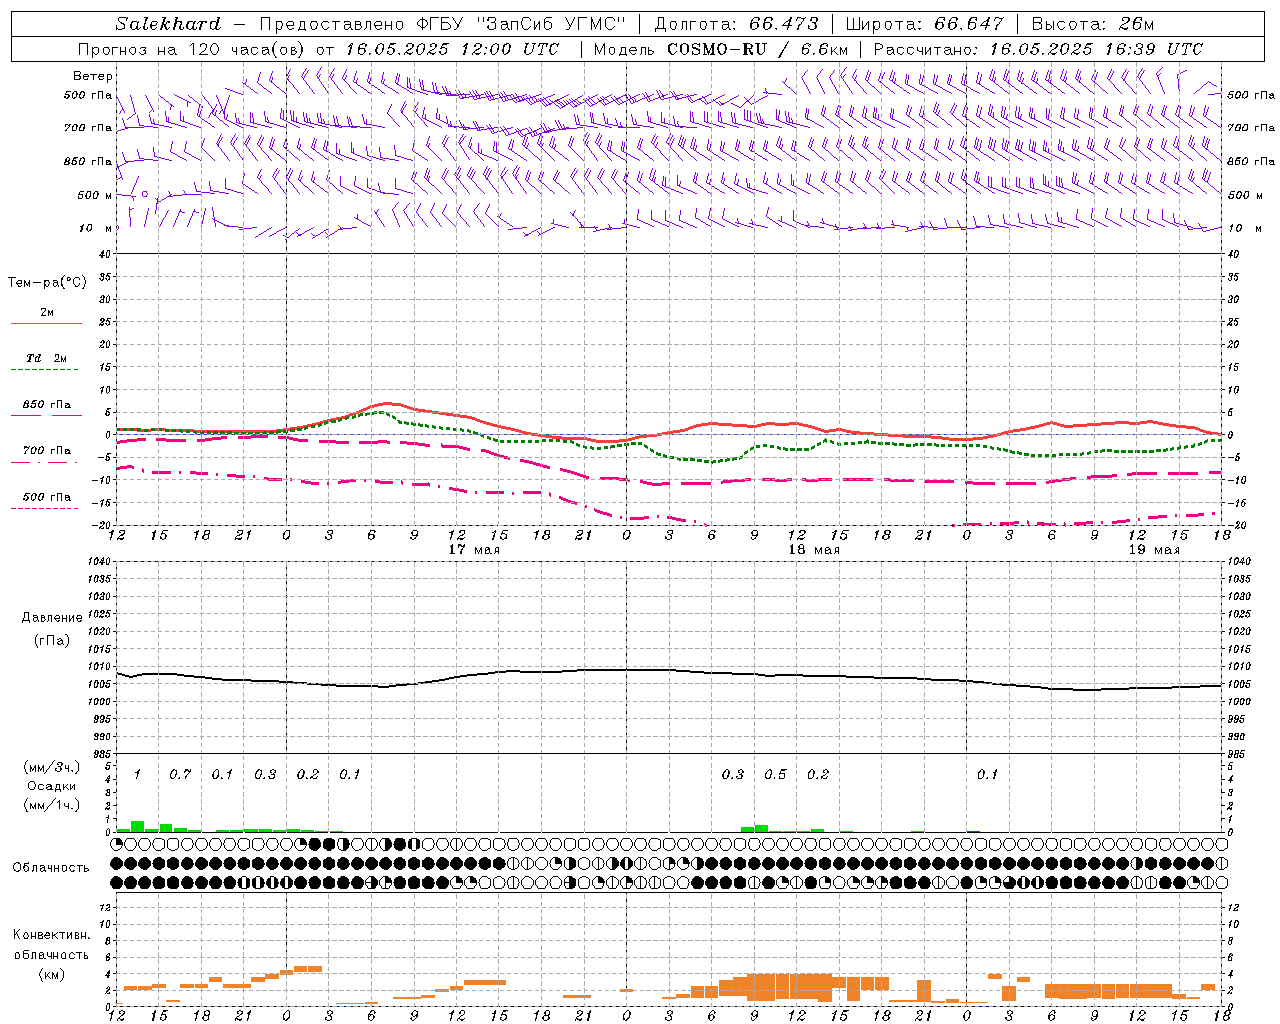The height and width of the screenshot is (1024, 1280).
Task: Click the 0.5 precipitation amount
Action: 775,774
